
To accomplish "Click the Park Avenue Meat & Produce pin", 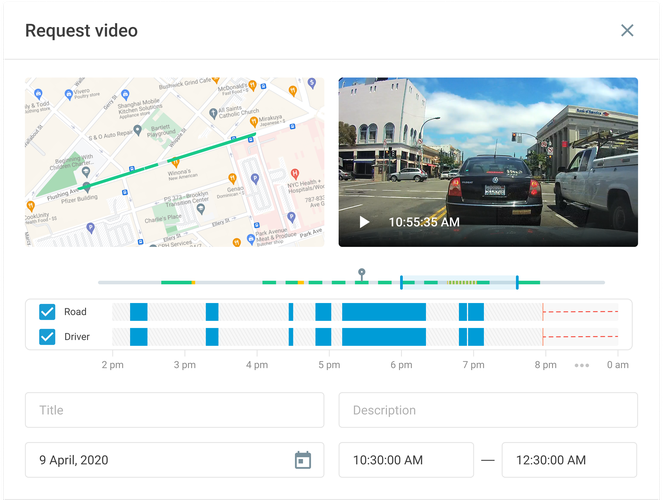I will click(251, 239).
